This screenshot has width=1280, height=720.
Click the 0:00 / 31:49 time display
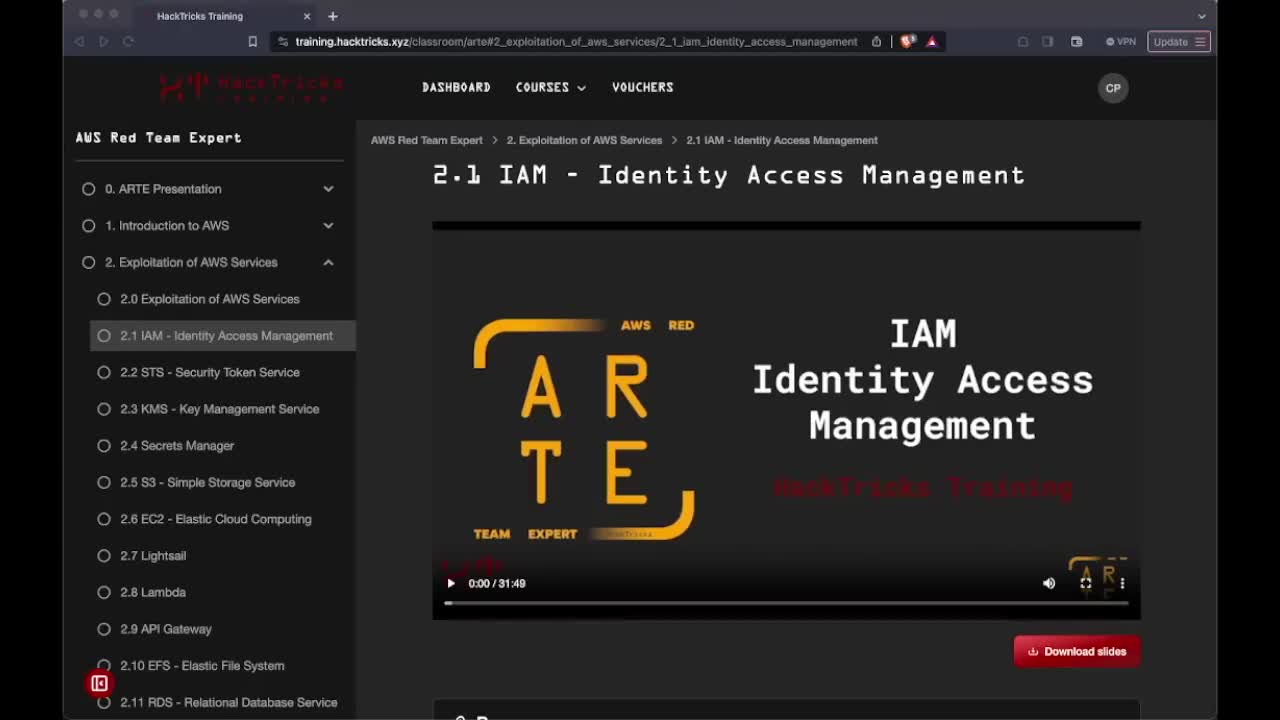497,583
